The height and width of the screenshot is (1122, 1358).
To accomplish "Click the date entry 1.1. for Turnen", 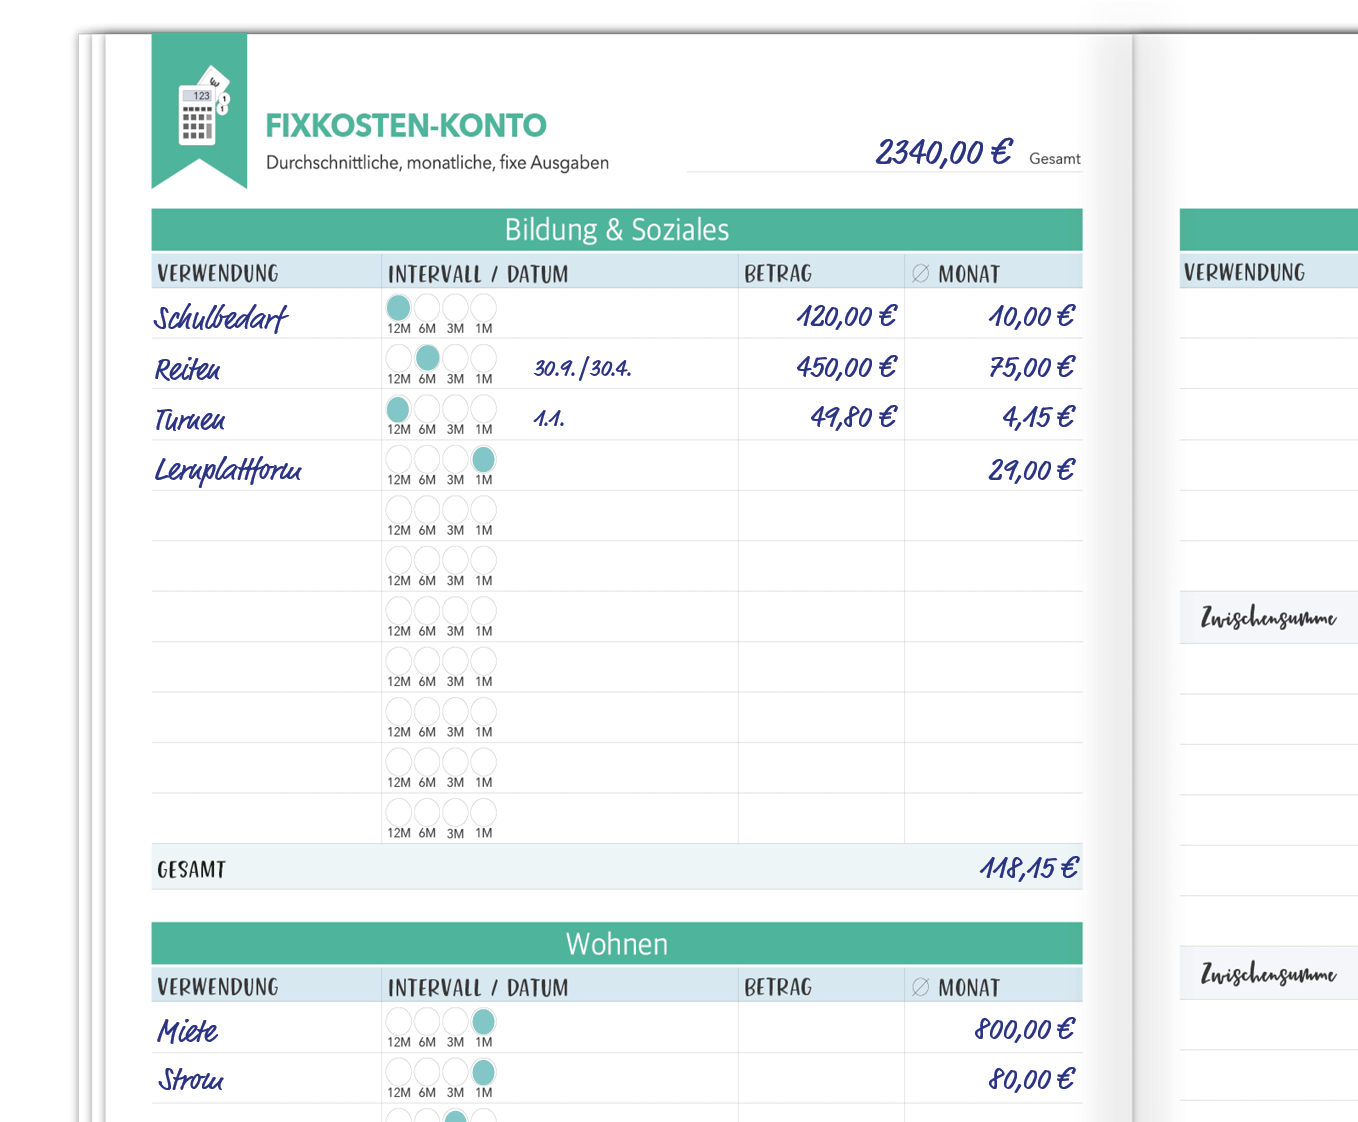I will pyautogui.click(x=549, y=418).
